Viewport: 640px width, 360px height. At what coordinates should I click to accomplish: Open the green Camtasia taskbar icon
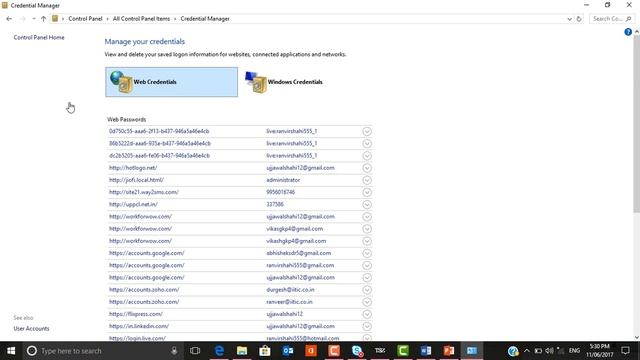[x=403, y=351]
